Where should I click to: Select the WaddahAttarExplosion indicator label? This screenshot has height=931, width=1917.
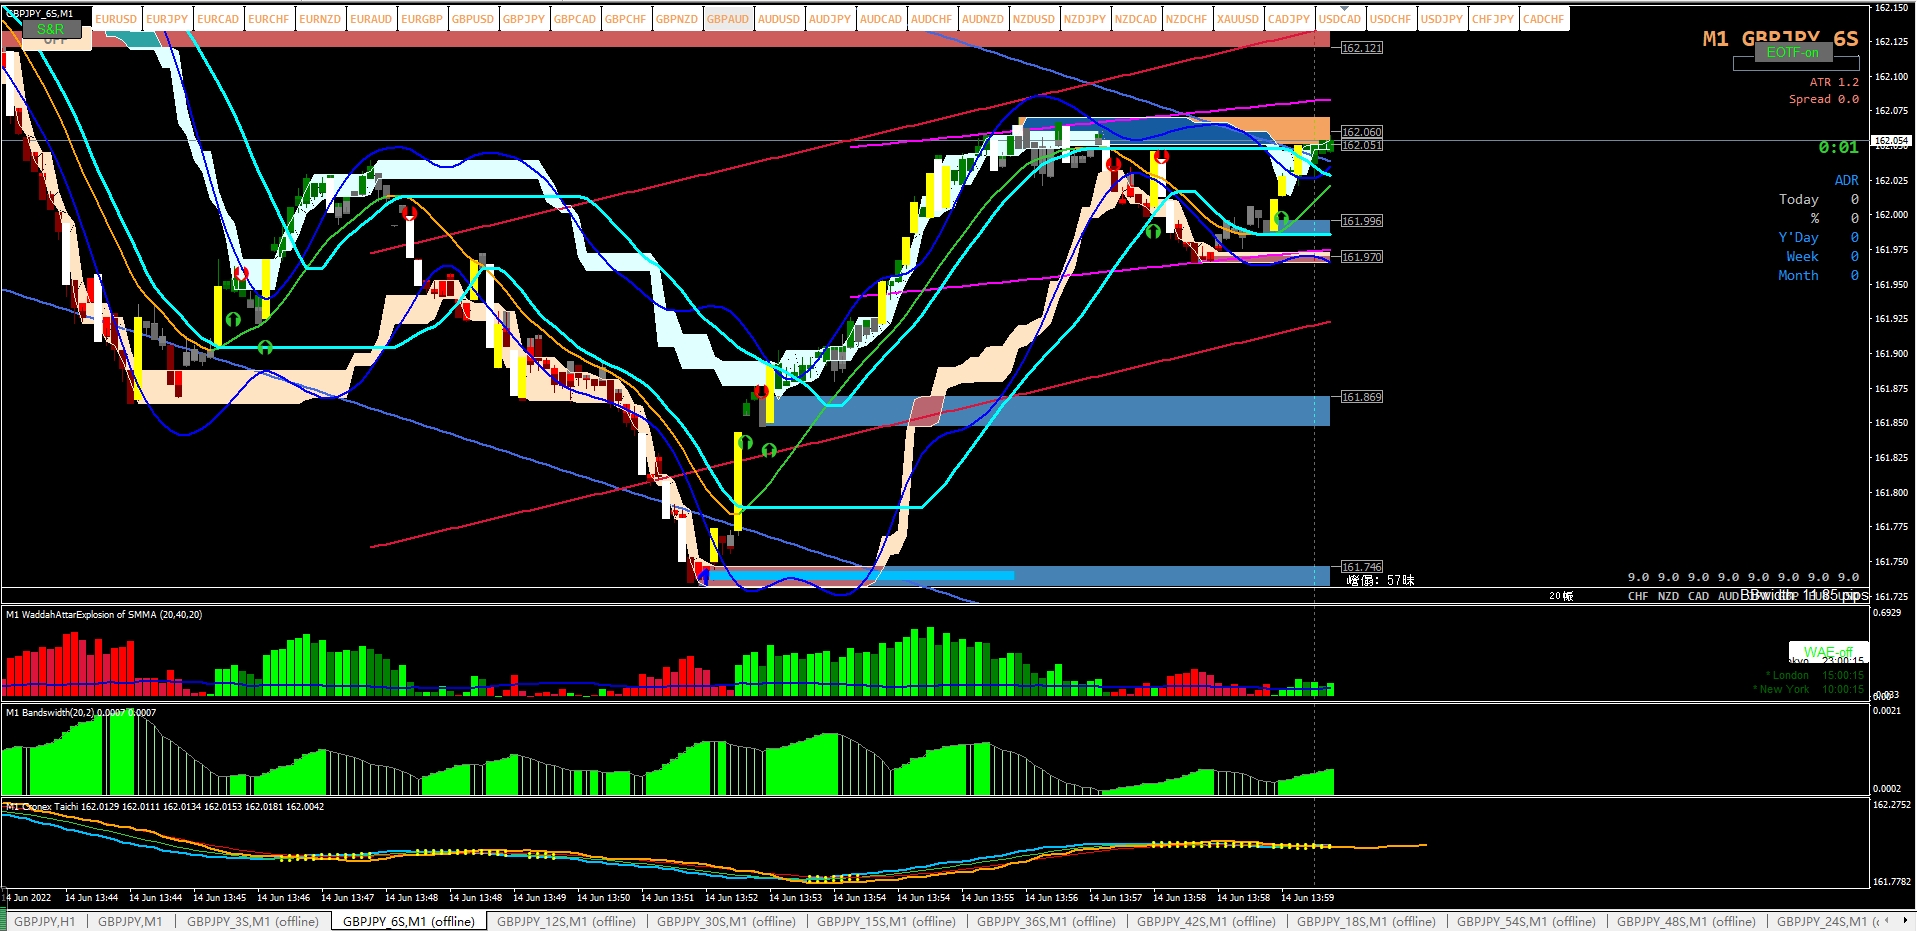click(x=104, y=615)
